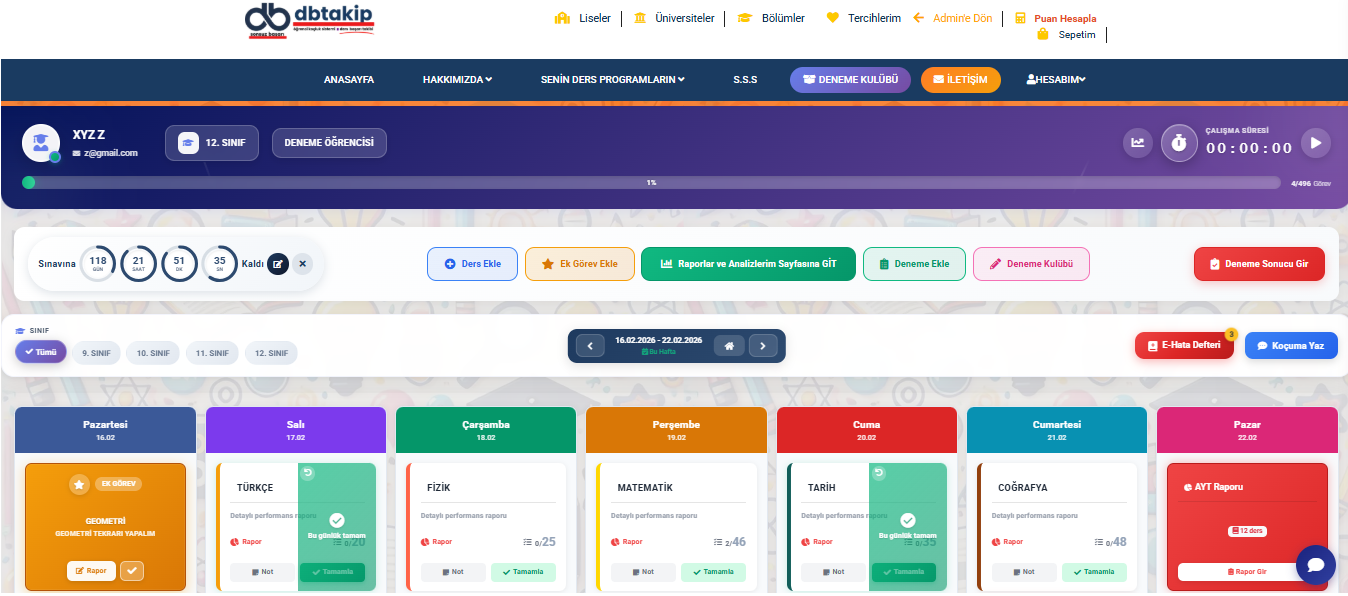The height and width of the screenshot is (596, 1348).
Task: Advance to the next week with the right arrow
Action: click(x=763, y=346)
